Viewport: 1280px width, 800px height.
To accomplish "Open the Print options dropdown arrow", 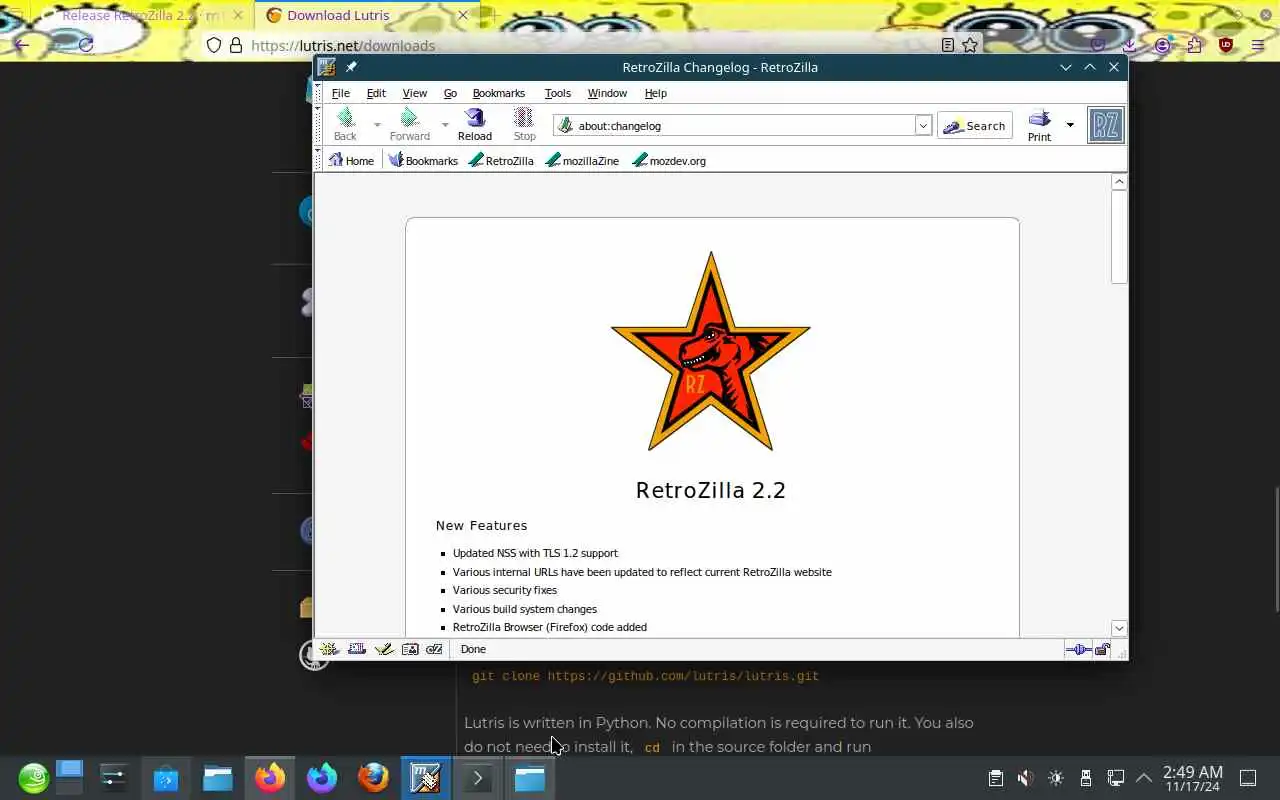I will point(1069,125).
